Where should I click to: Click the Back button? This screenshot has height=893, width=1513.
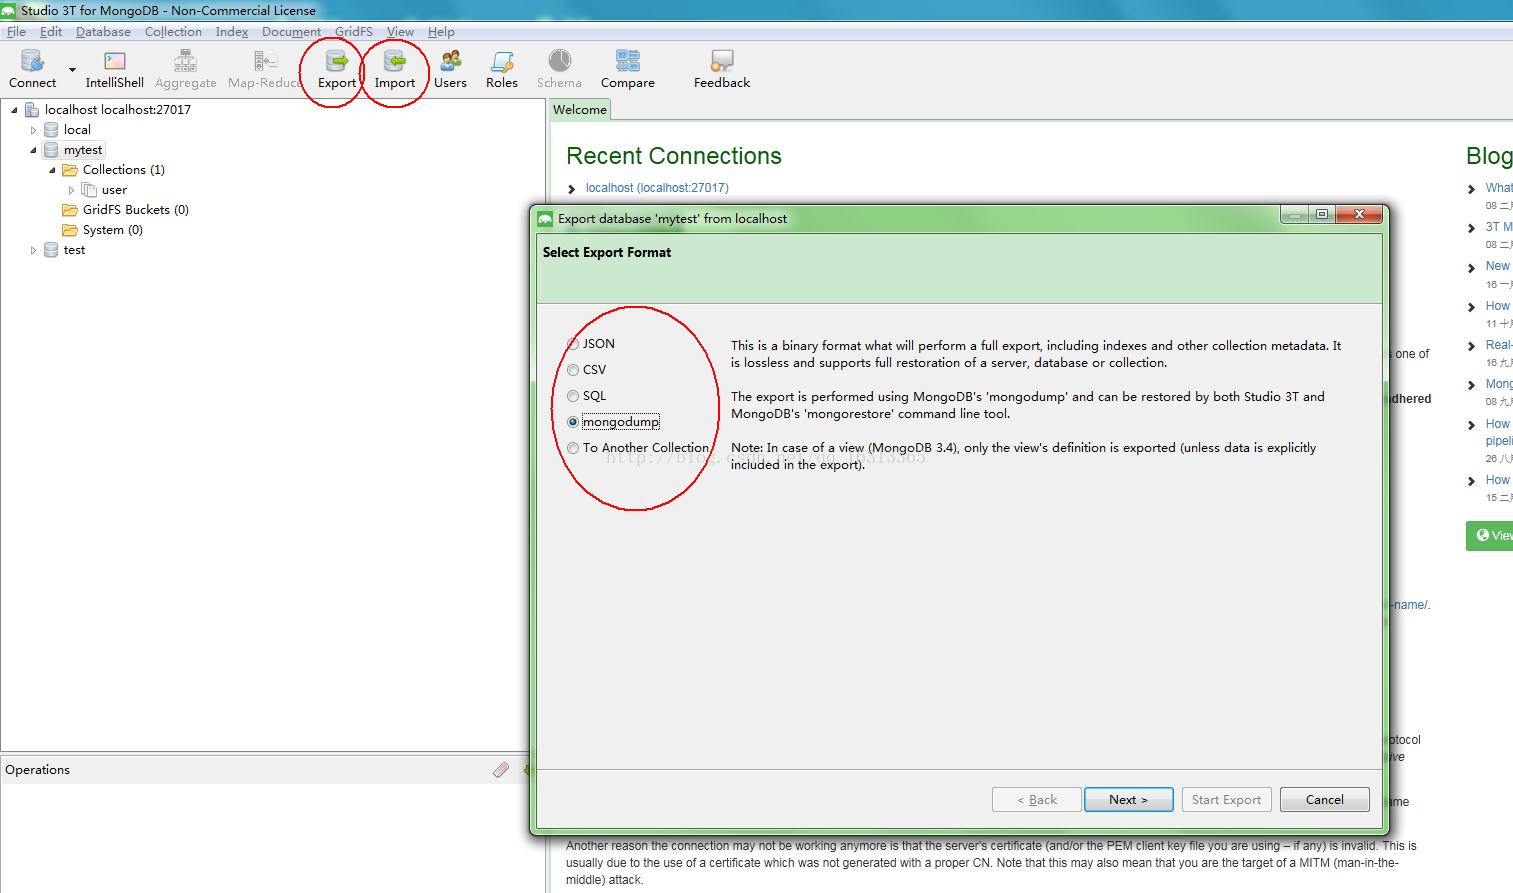click(1037, 800)
